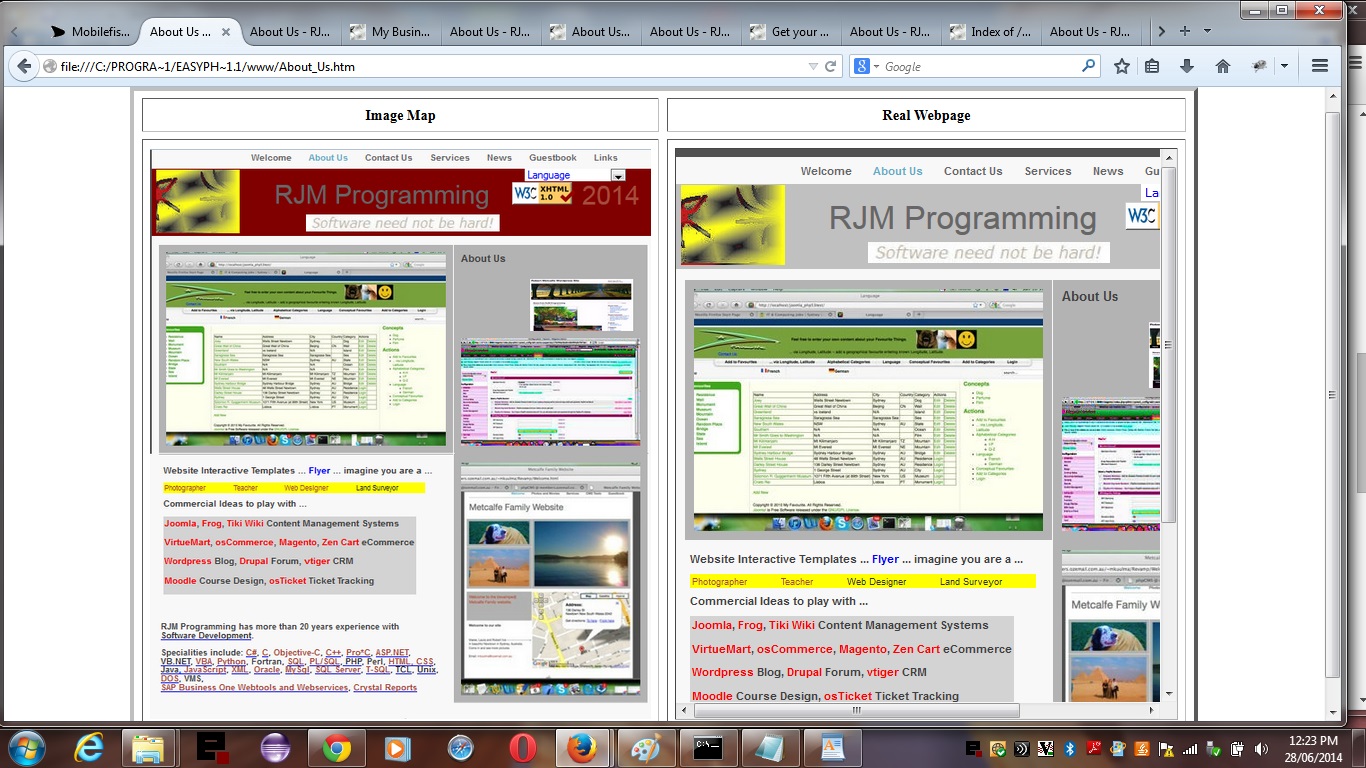Viewport: 1366px width, 768px height.
Task: Open Google search engine dropdown
Action: pyautogui.click(x=866, y=66)
